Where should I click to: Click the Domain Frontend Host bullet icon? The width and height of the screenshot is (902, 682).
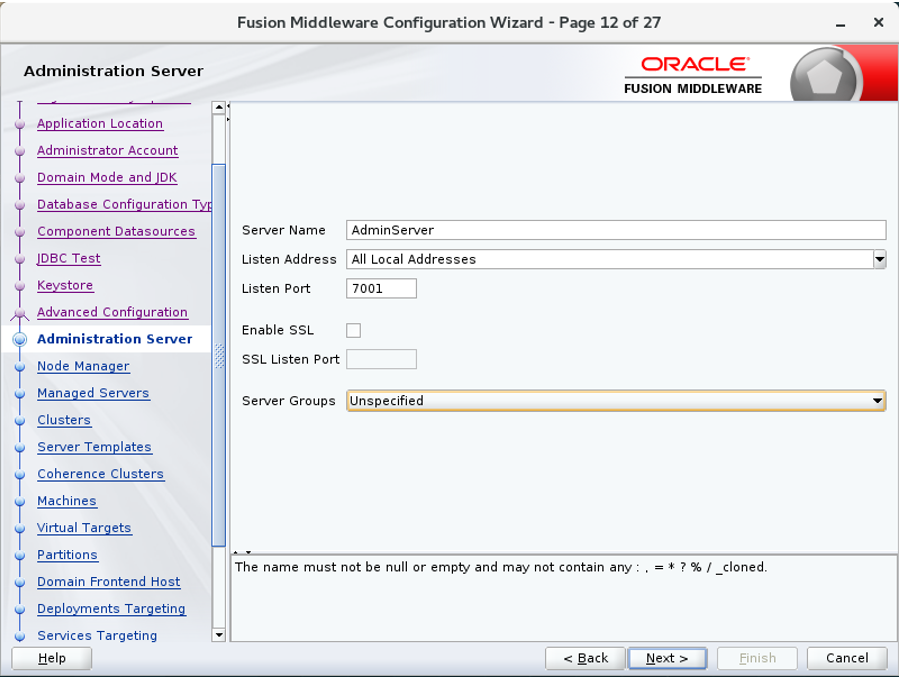(x=20, y=583)
